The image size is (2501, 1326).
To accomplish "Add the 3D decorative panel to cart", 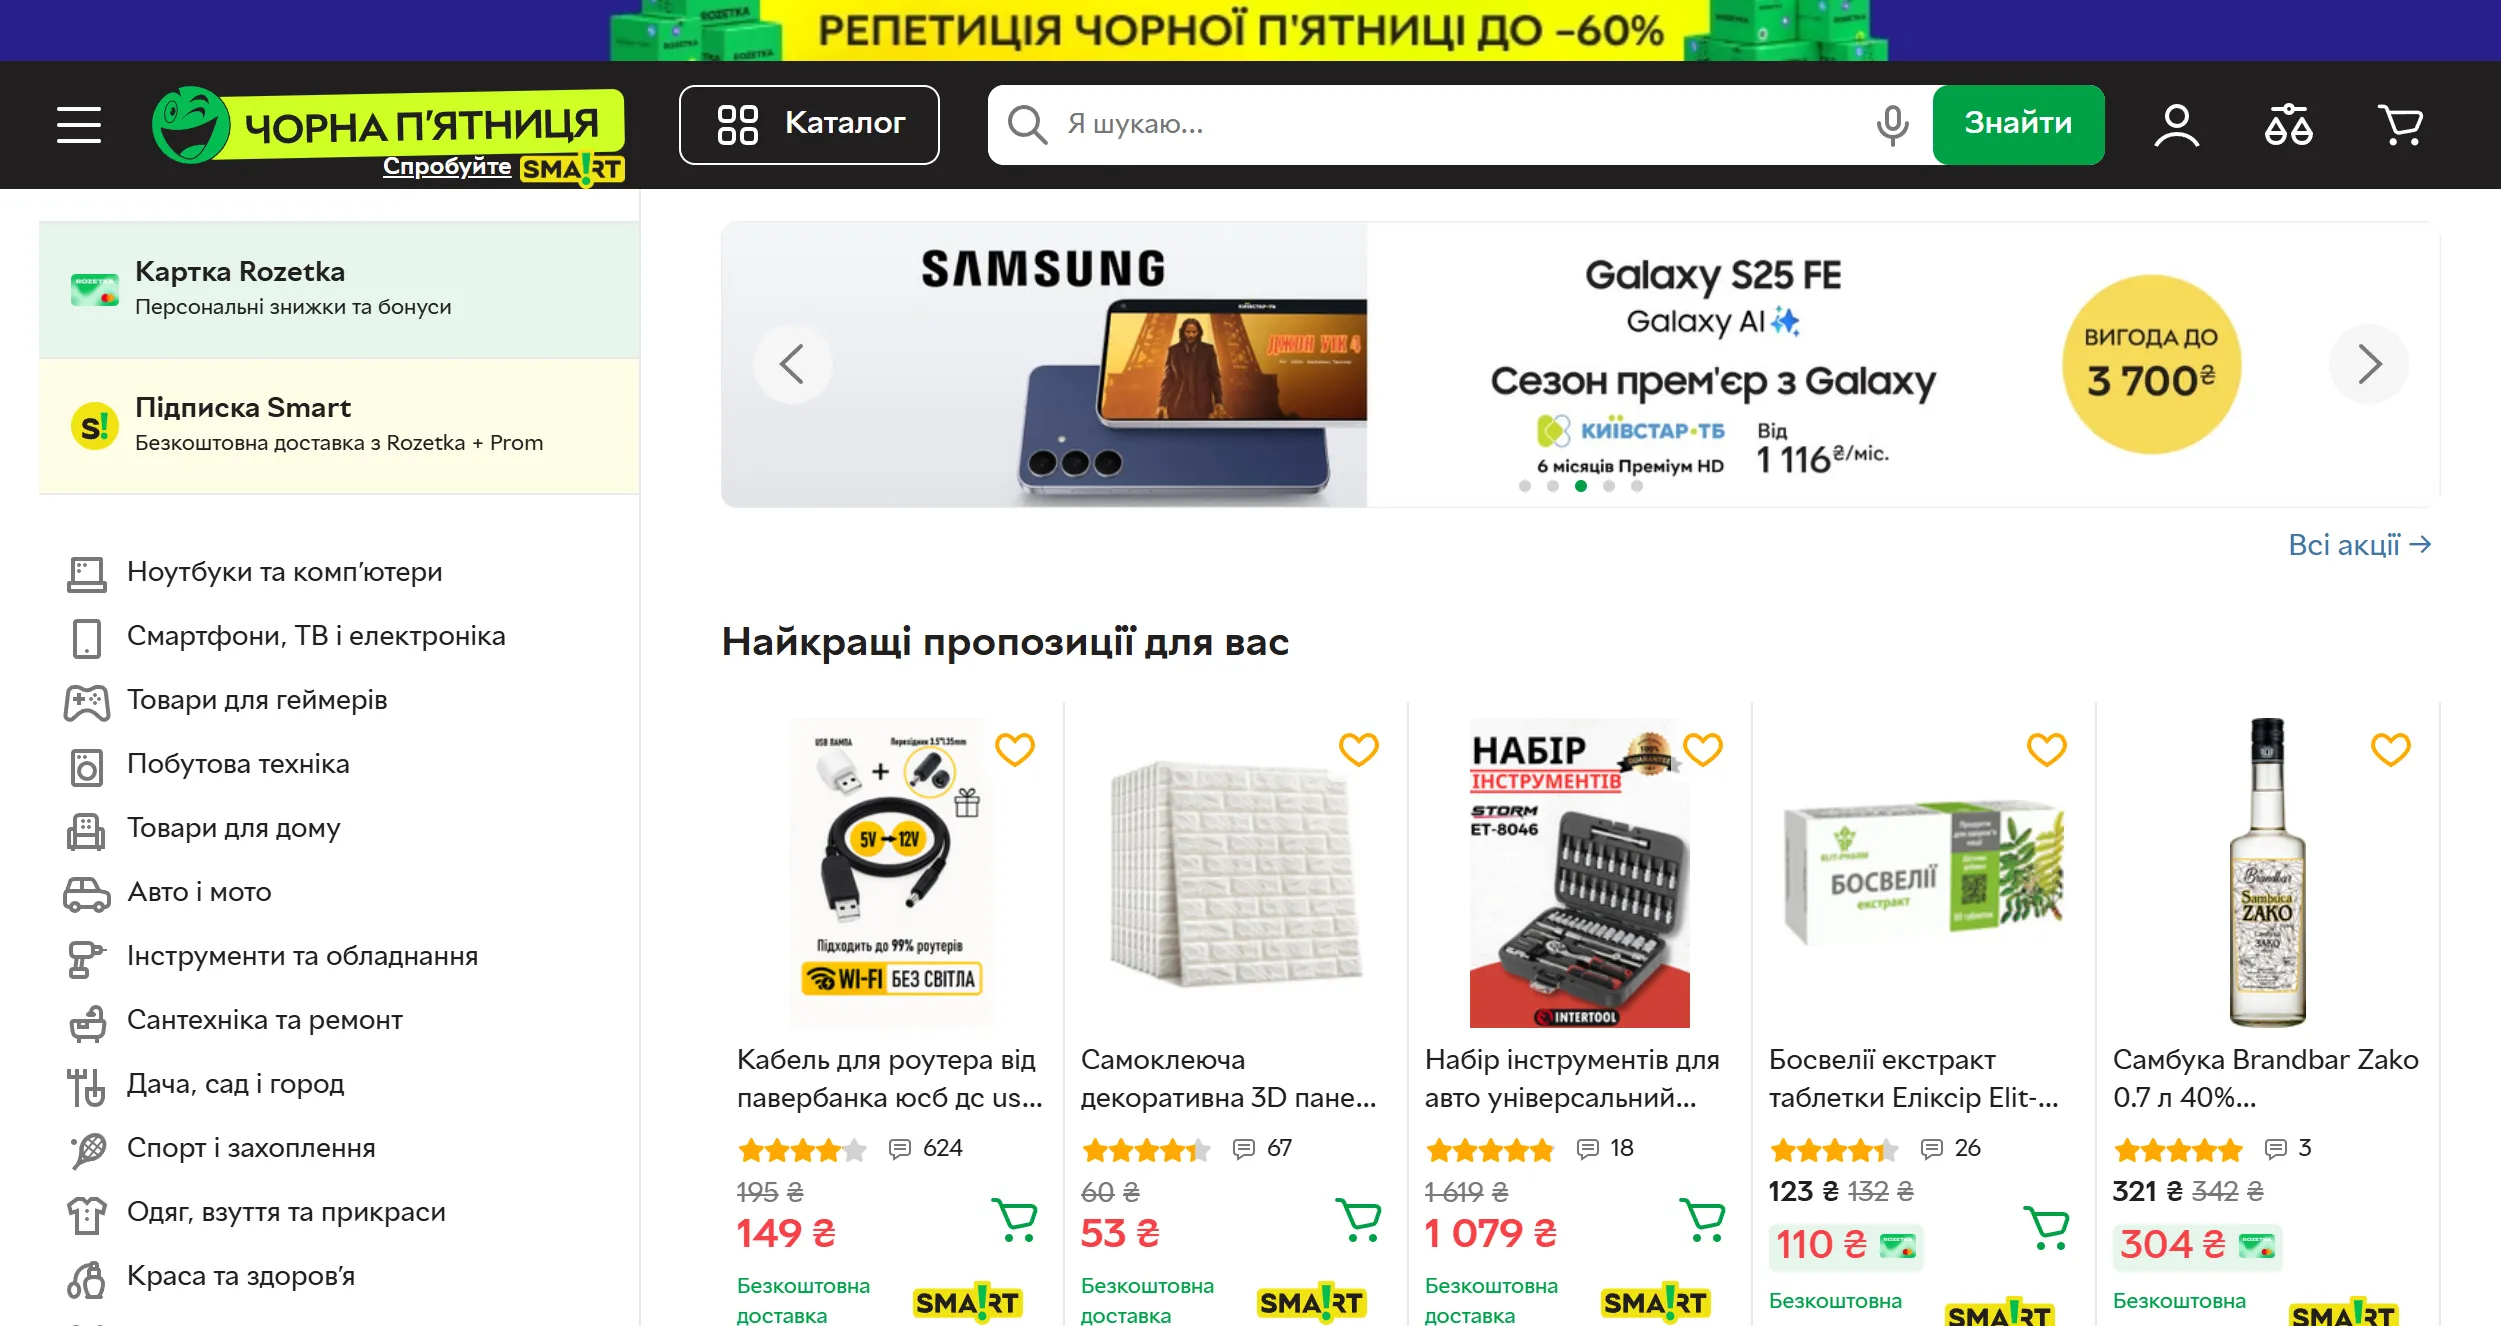I will click(1359, 1219).
